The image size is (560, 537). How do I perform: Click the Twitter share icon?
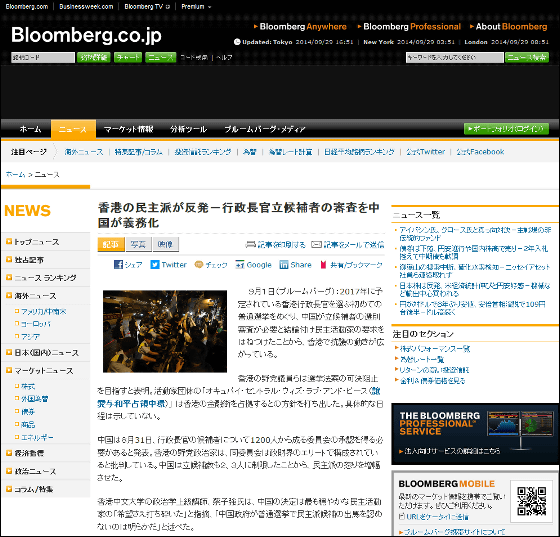pos(155,265)
